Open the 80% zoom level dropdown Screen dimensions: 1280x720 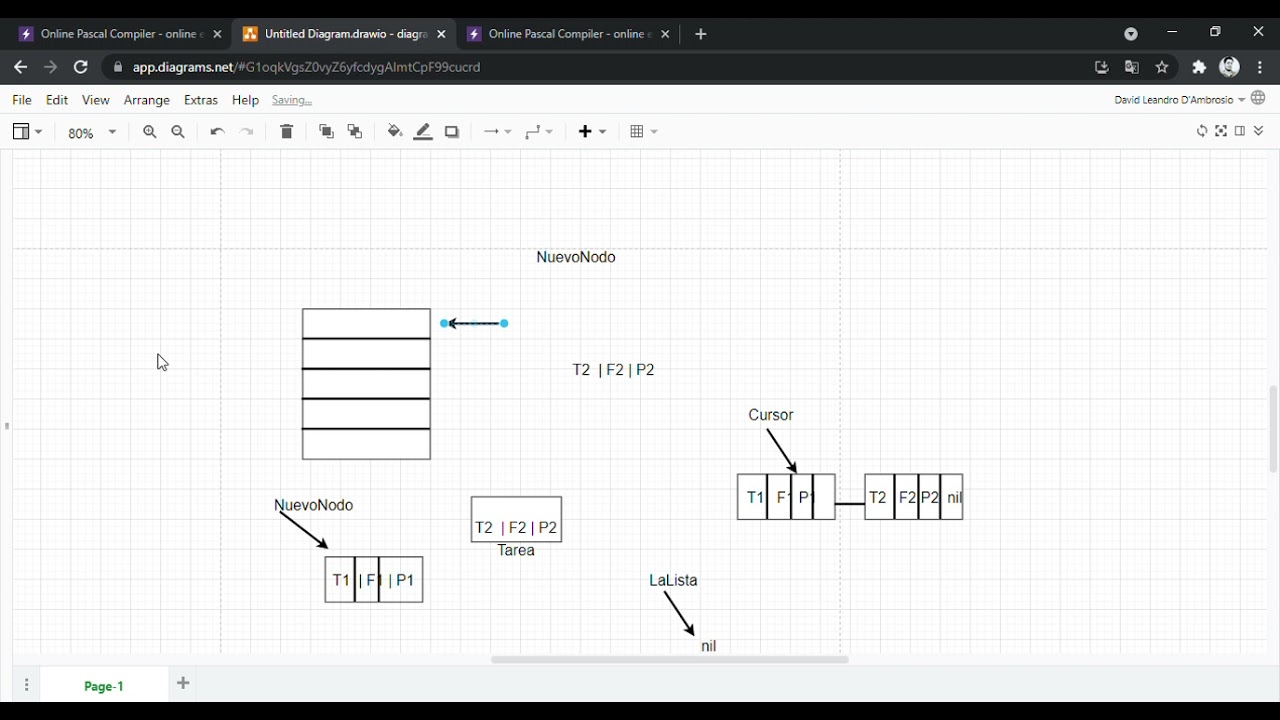pos(92,133)
